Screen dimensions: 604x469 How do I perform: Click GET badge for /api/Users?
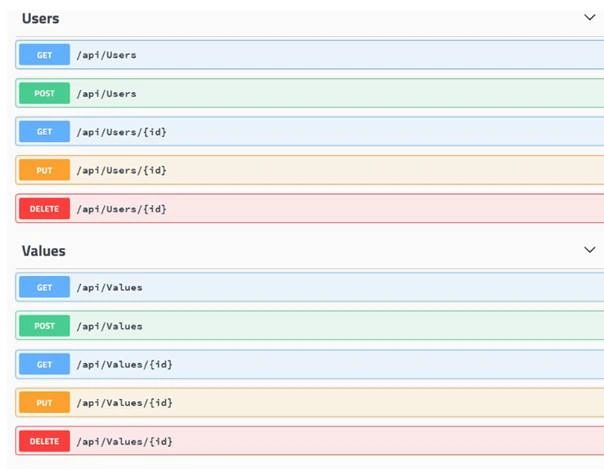point(44,55)
